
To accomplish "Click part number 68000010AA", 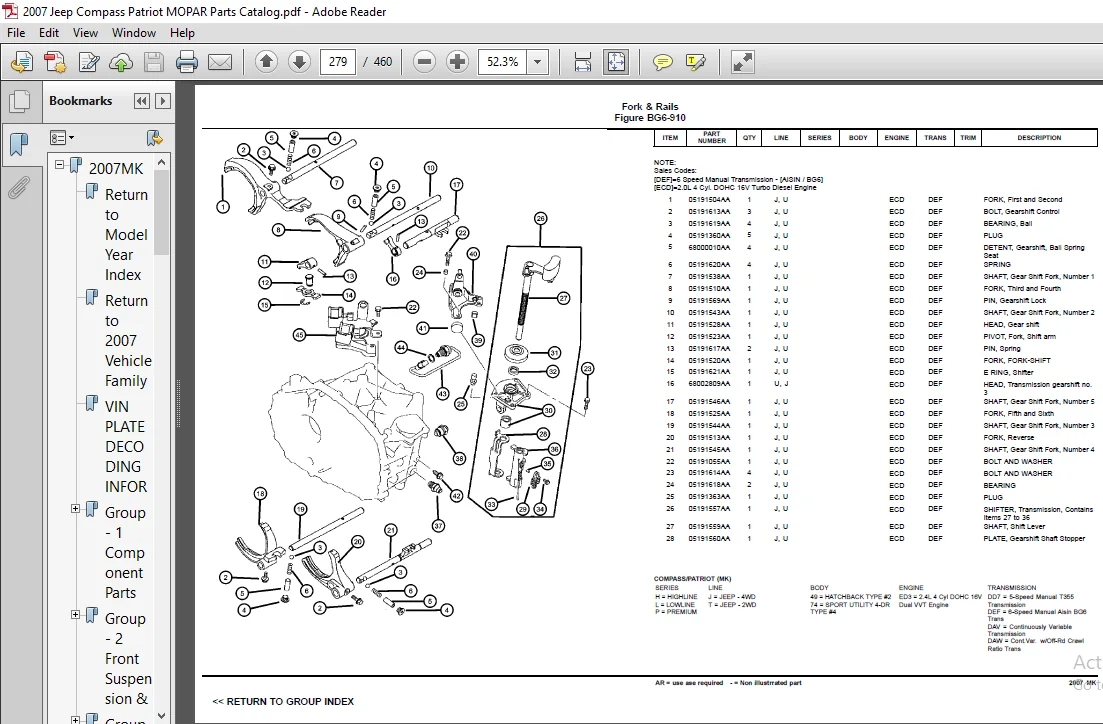I will (709, 248).
